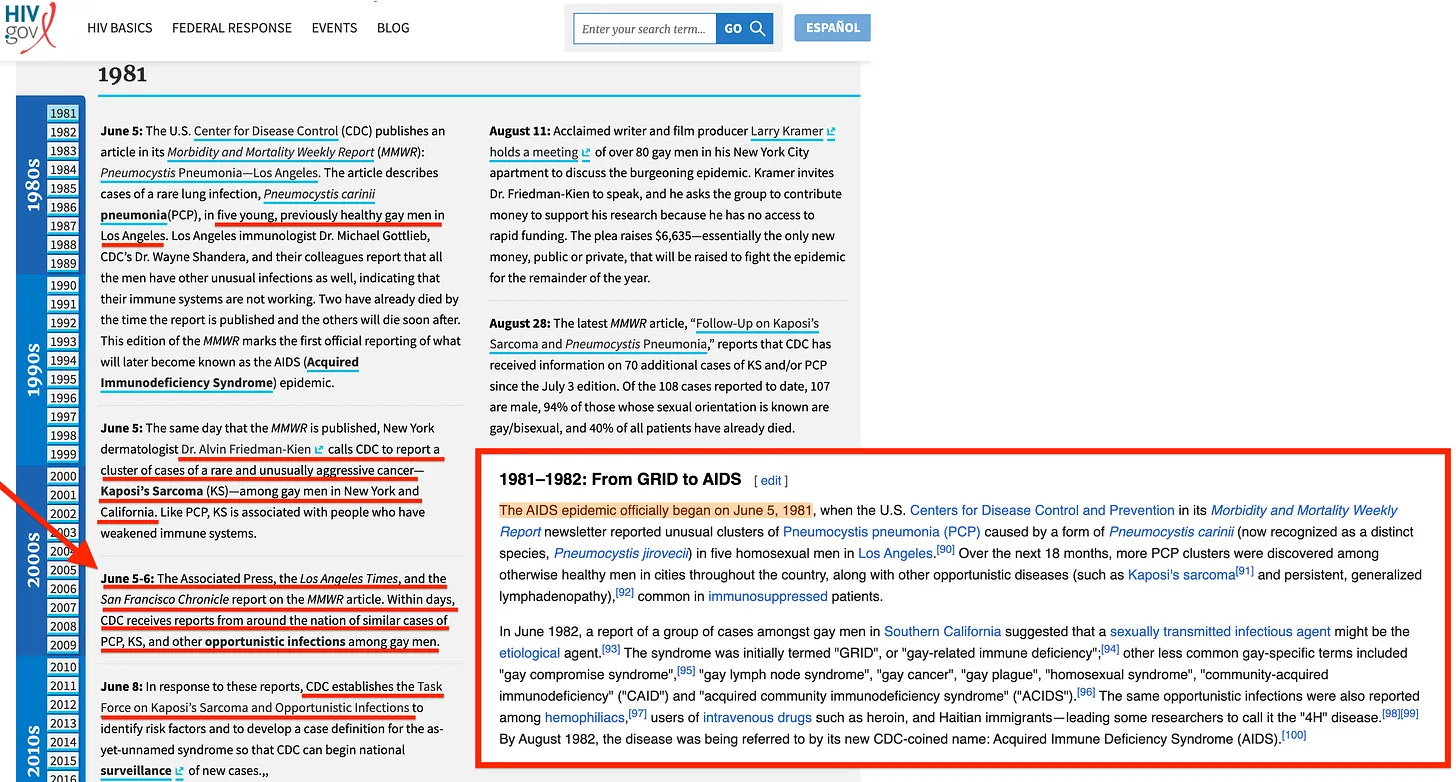Go to year 1996 in timeline
The width and height of the screenshot is (1456, 782).
point(63,398)
